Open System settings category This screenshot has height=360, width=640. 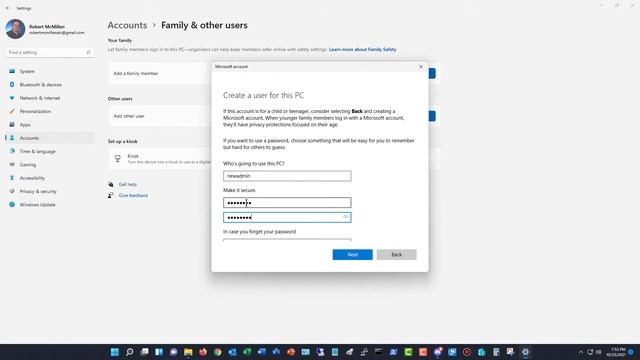coord(50,71)
